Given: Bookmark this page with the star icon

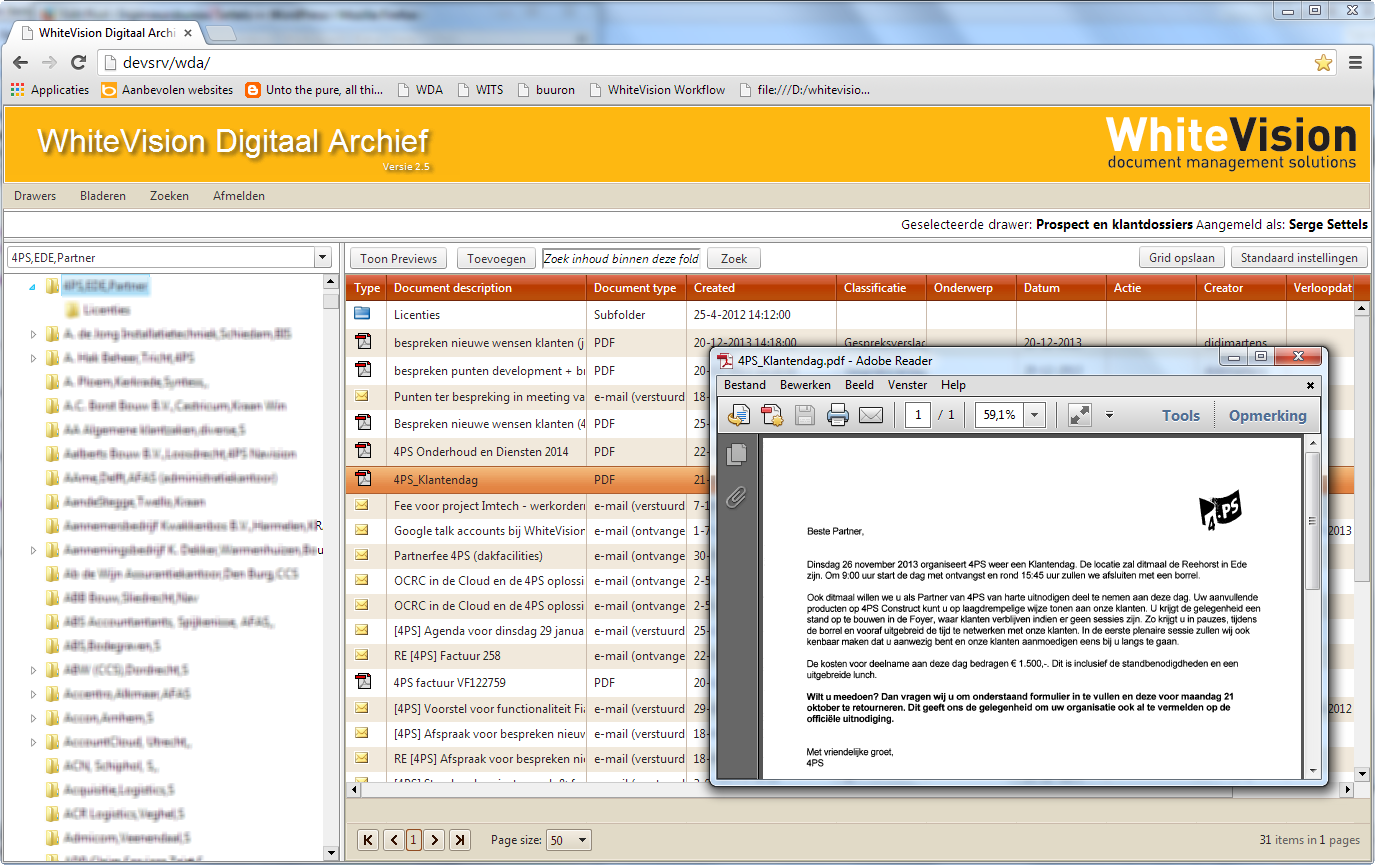Looking at the screenshot, I should pyautogui.click(x=1323, y=63).
